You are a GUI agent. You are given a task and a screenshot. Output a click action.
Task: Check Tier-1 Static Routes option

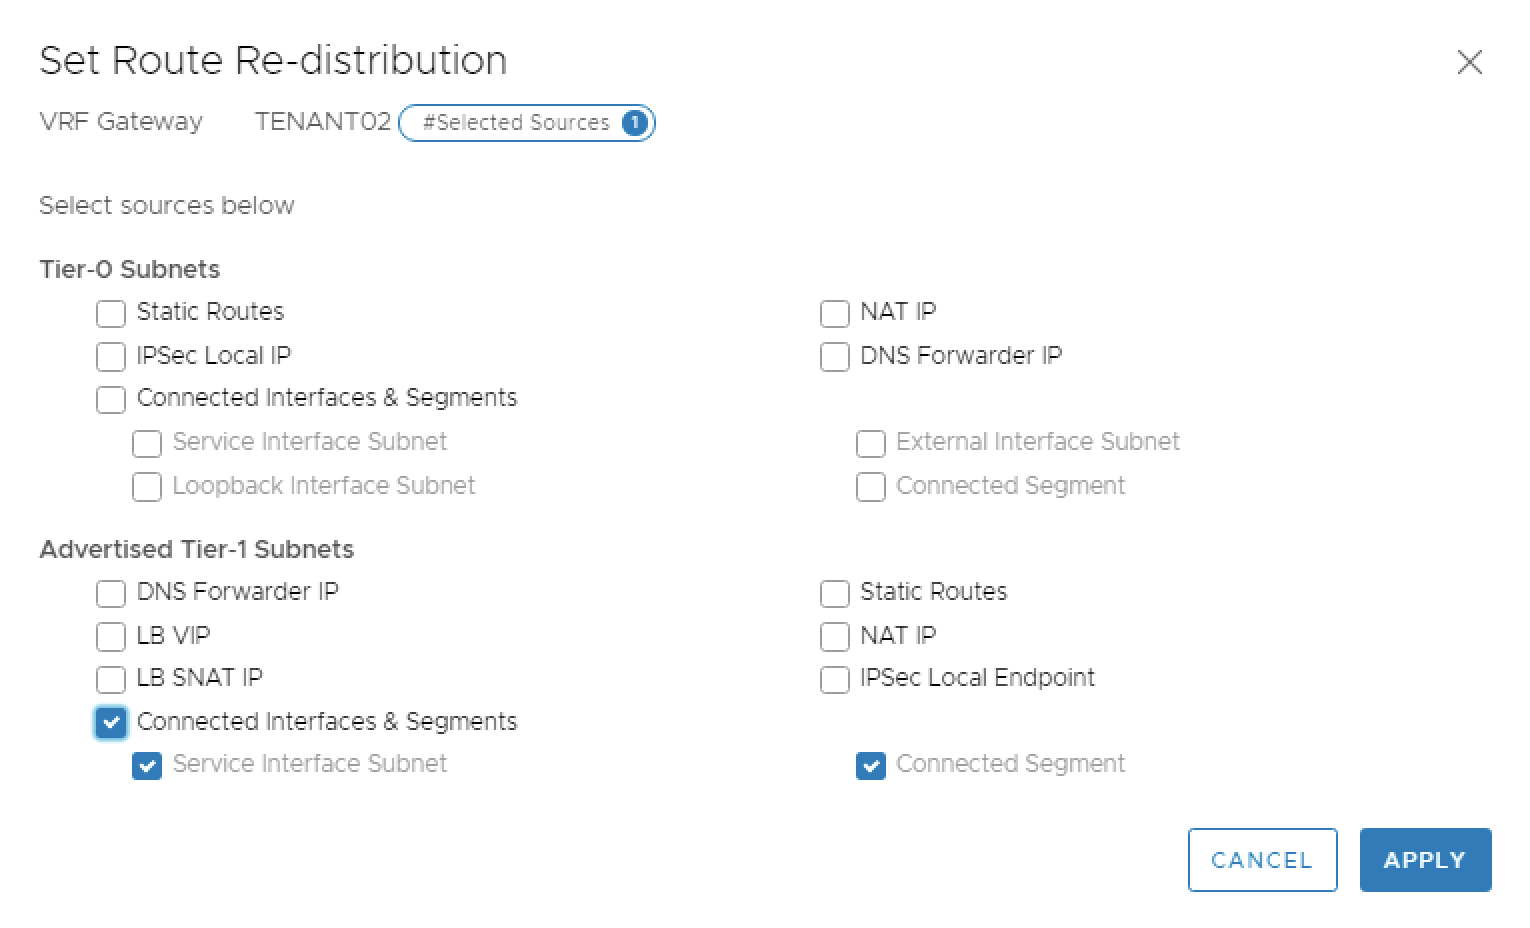(x=834, y=593)
